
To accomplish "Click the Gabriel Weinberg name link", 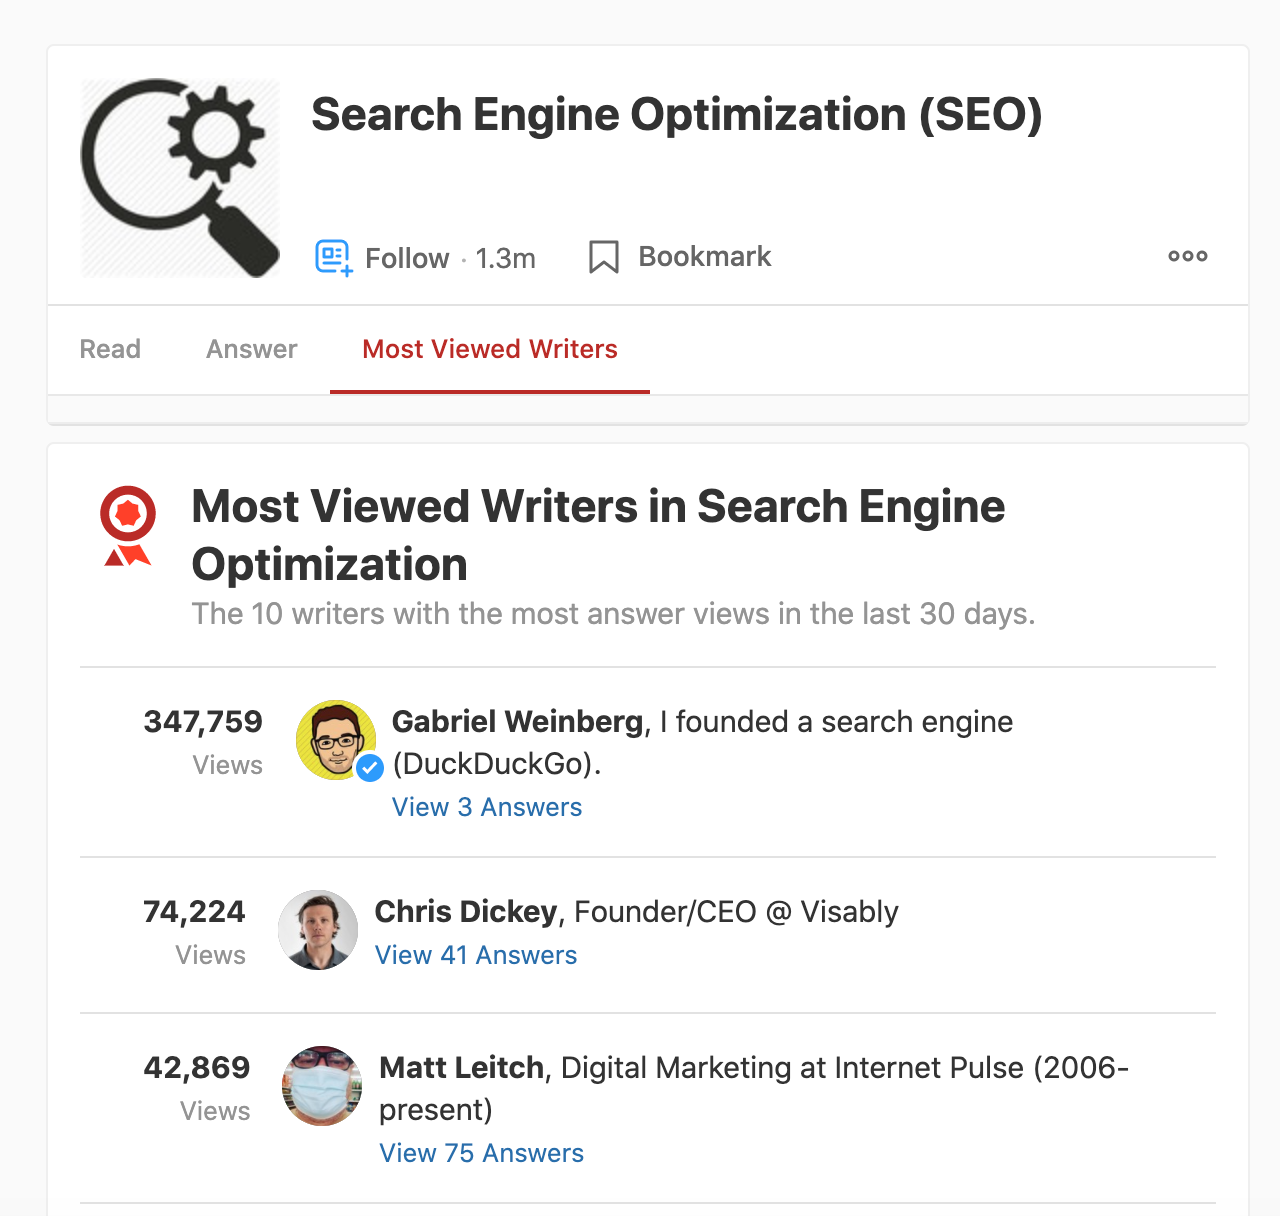I will 517,722.
